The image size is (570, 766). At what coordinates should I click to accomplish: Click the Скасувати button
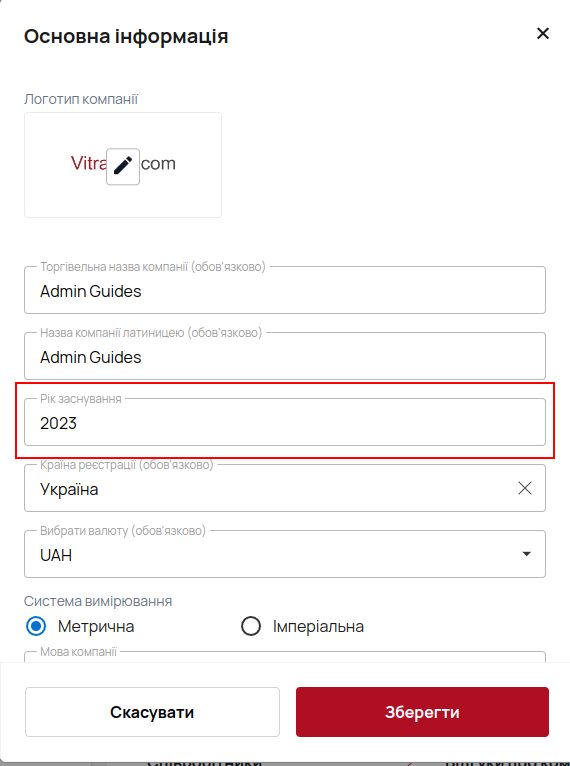[152, 712]
